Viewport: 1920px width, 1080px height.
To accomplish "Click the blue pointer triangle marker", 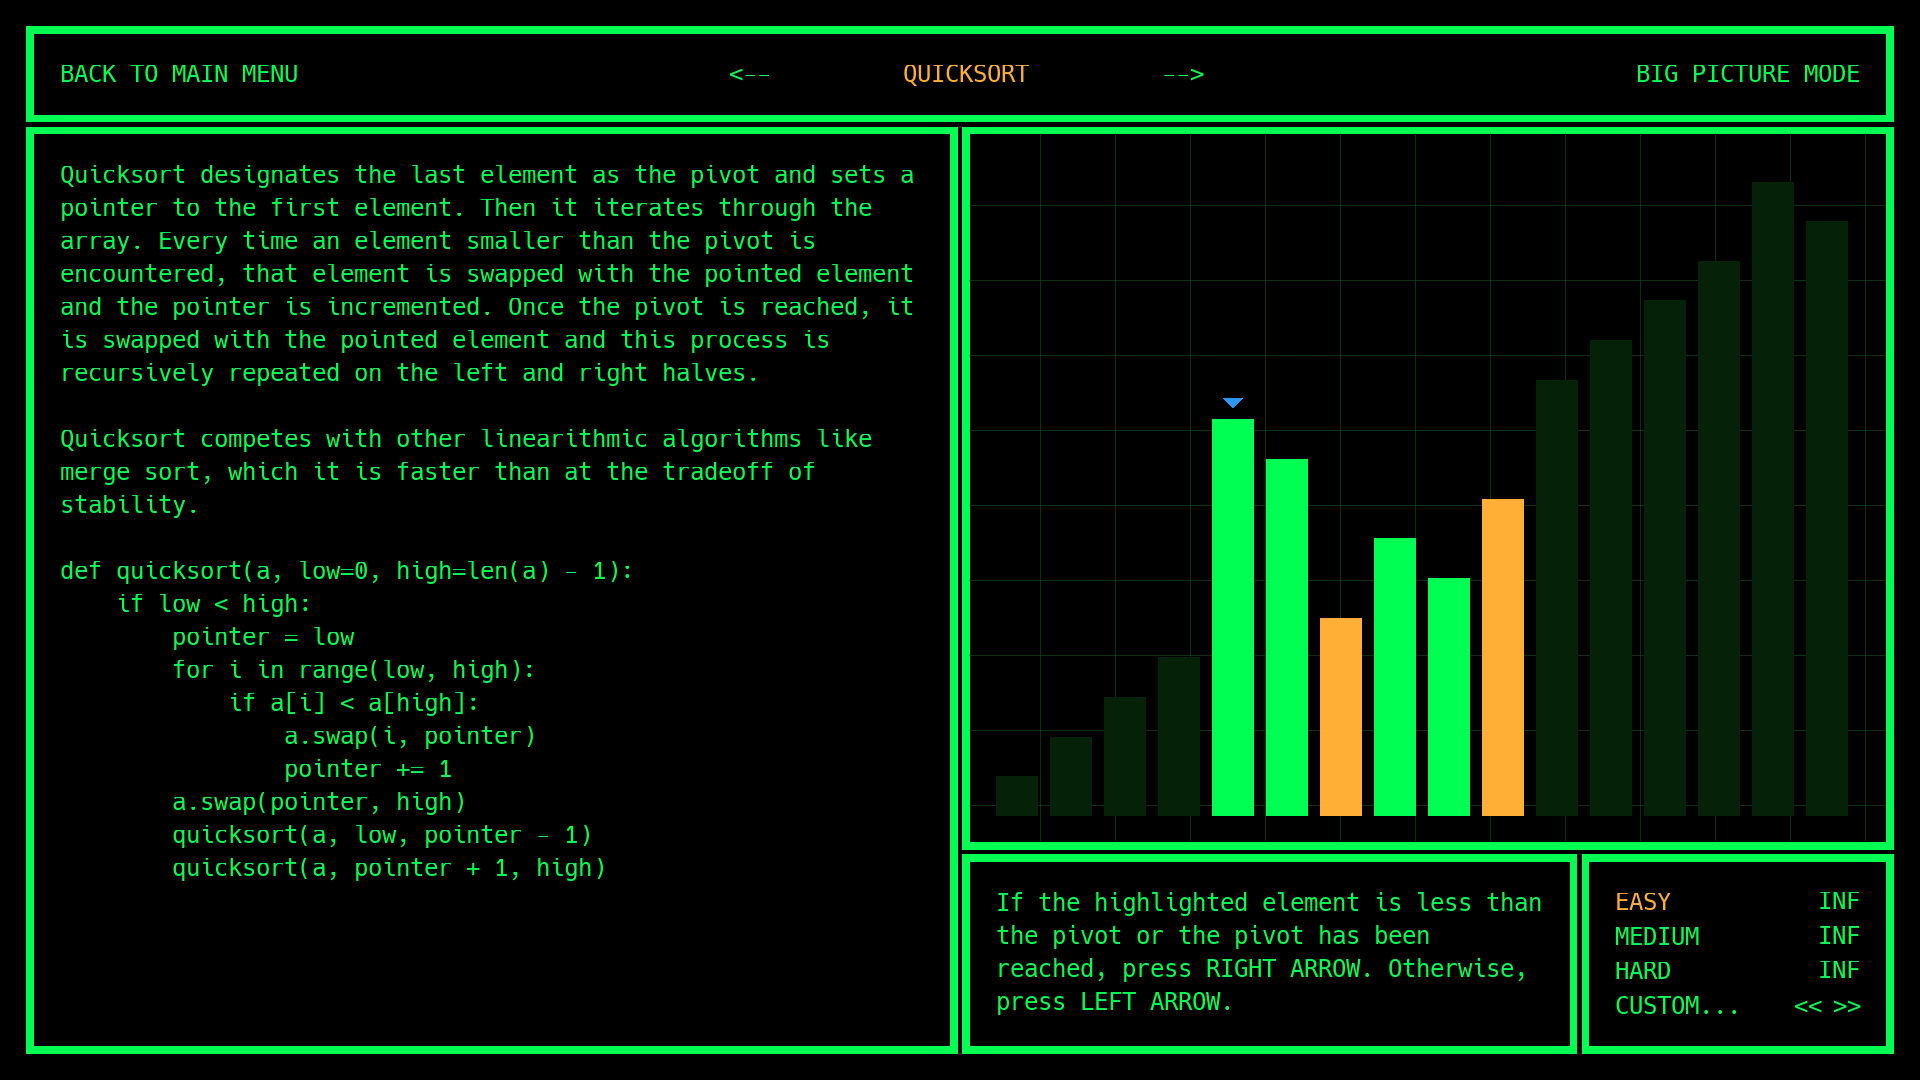I will [1232, 403].
